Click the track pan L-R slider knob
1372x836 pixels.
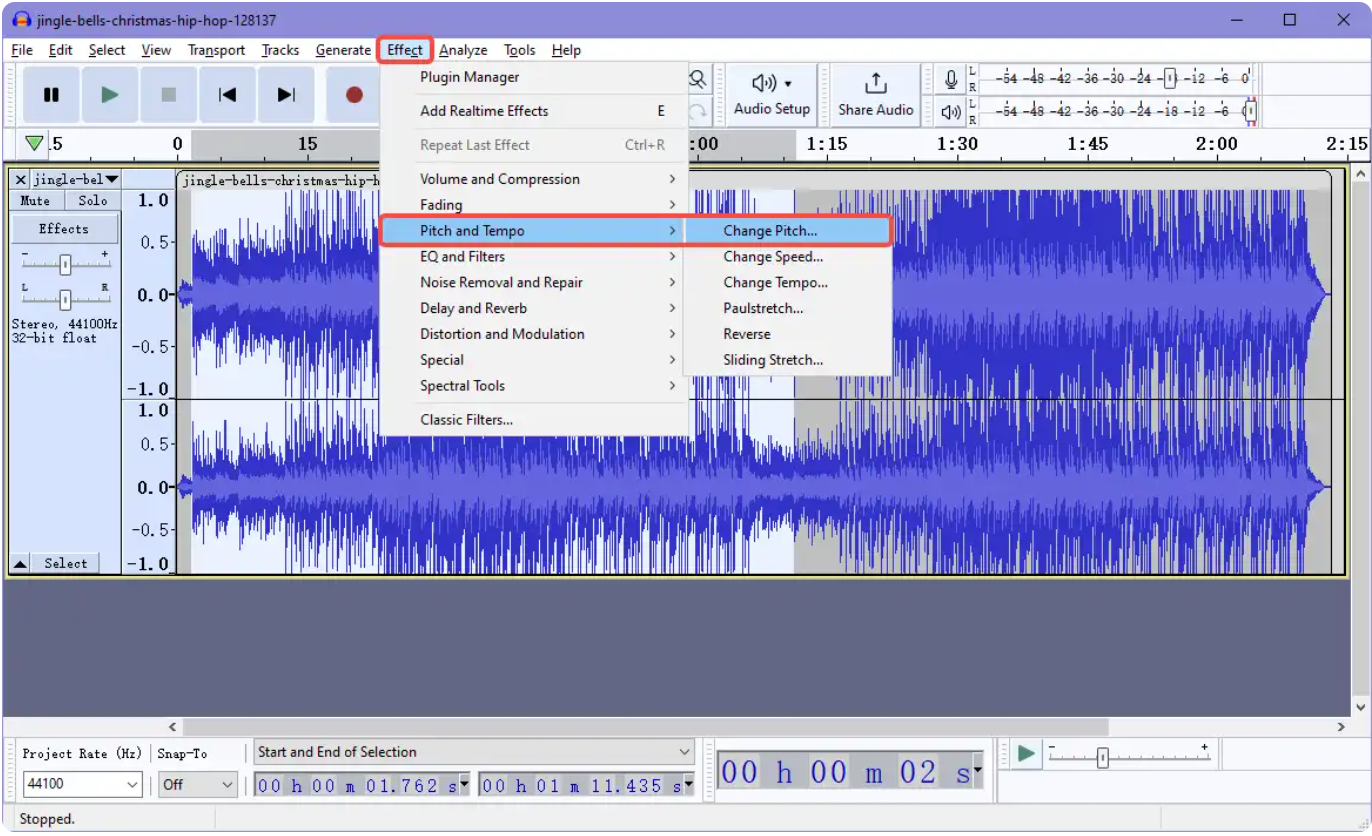click(65, 299)
